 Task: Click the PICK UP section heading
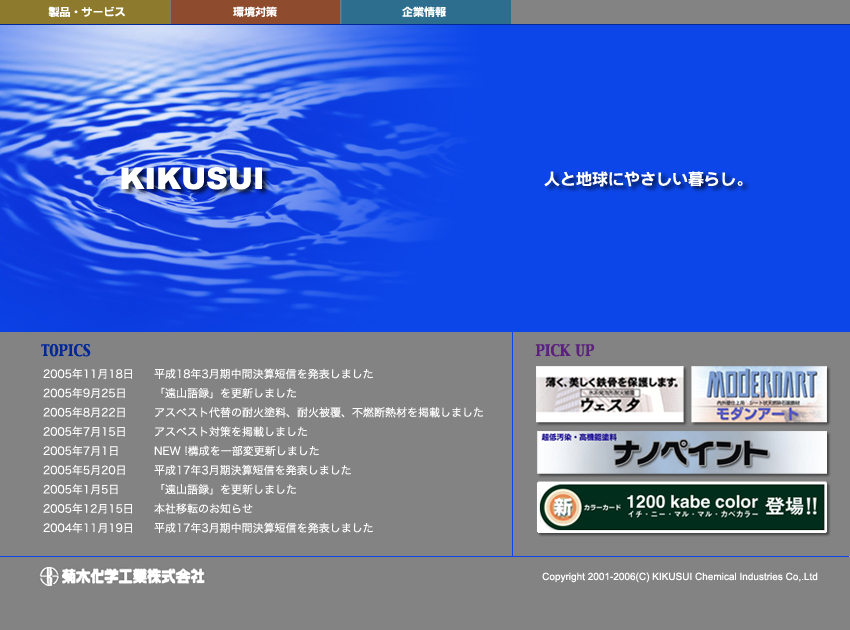click(x=565, y=351)
